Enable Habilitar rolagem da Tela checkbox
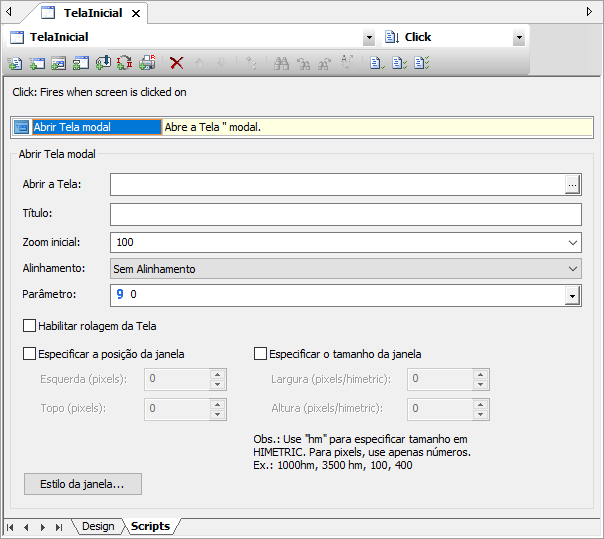 [29, 326]
